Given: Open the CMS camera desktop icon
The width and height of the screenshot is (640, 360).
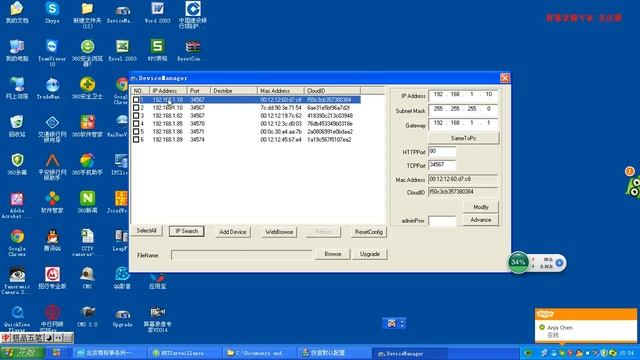Looking at the screenshot, I should click(87, 278).
